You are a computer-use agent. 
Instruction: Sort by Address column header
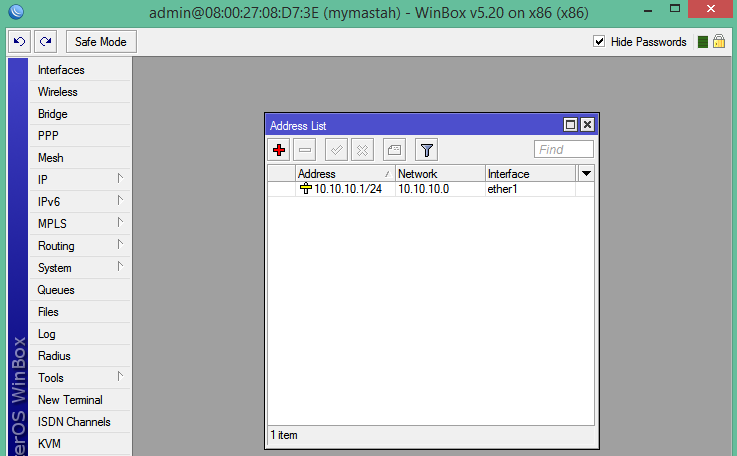pyautogui.click(x=345, y=174)
